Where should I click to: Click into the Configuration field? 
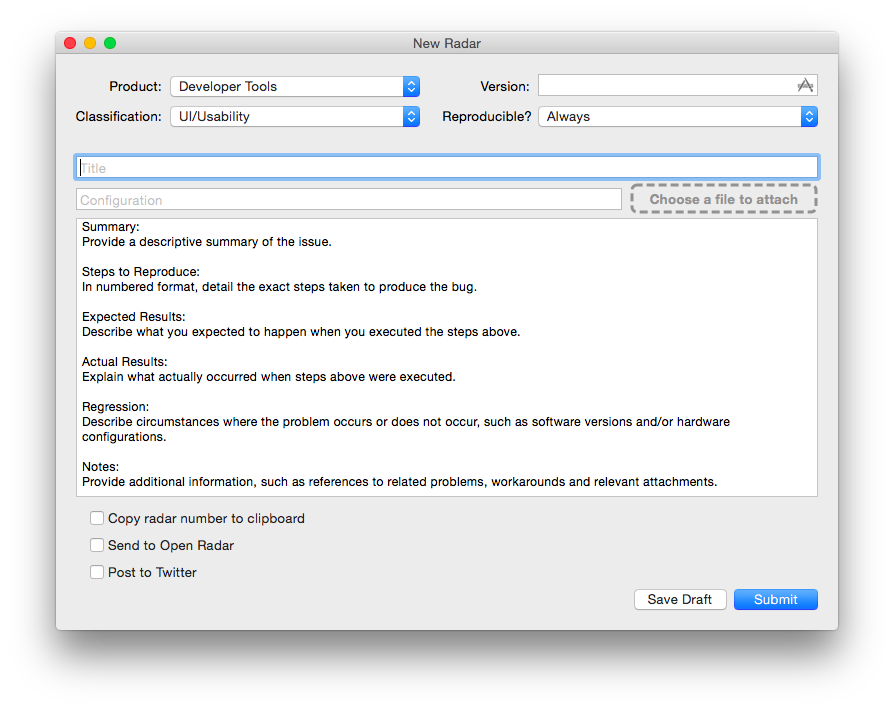(349, 200)
